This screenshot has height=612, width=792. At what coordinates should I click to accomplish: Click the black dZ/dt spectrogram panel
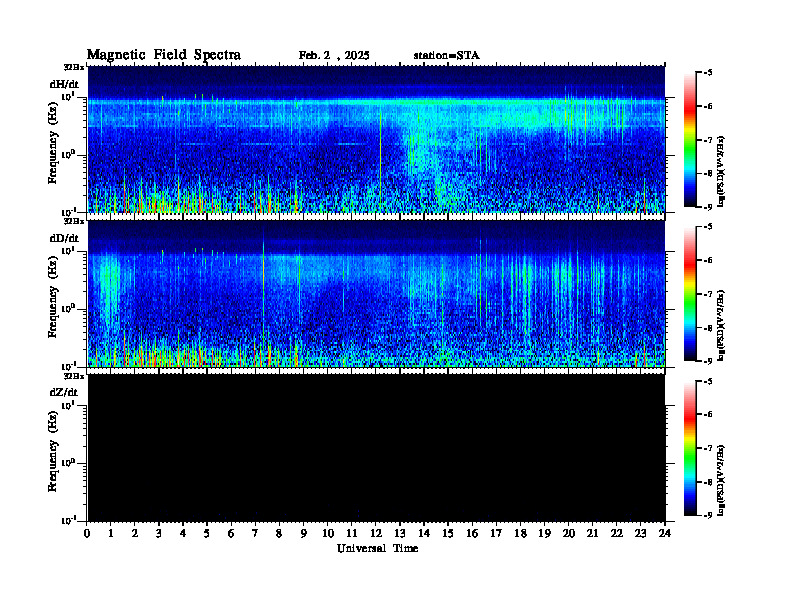[x=376, y=448]
